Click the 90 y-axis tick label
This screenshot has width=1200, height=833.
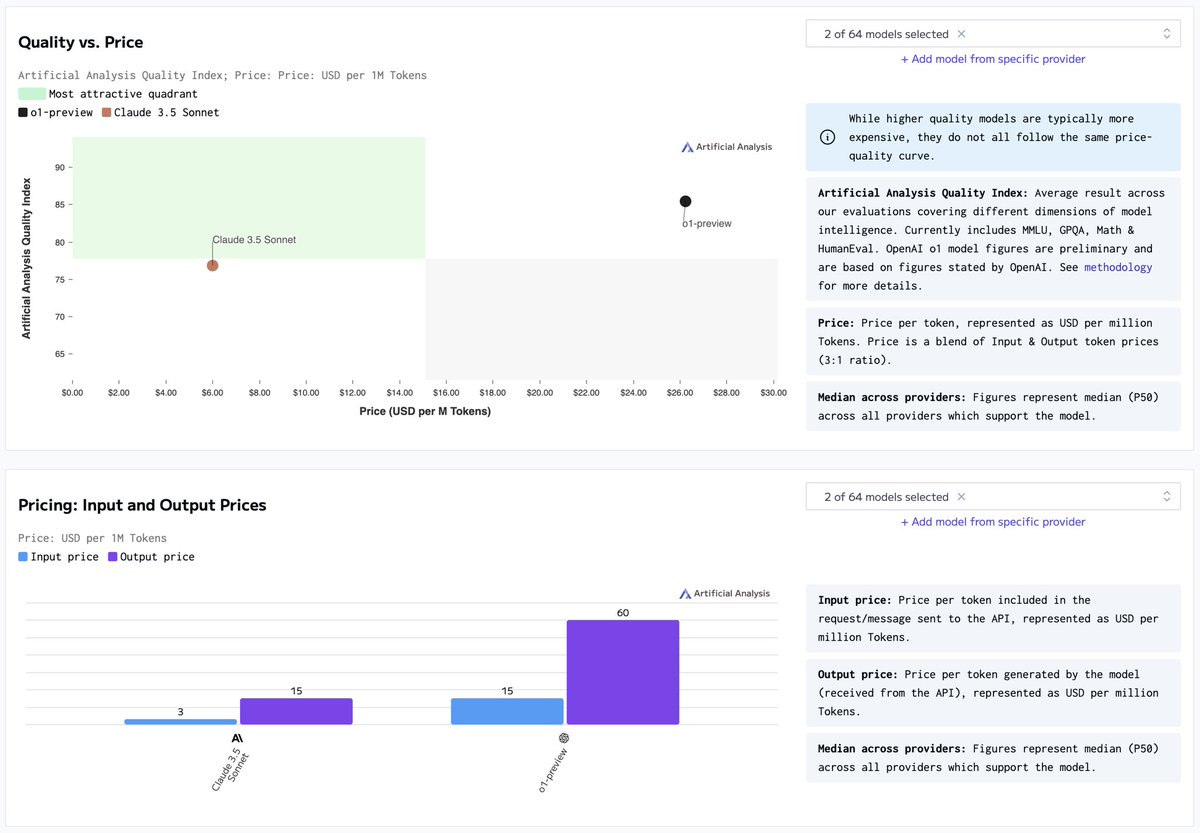60,167
